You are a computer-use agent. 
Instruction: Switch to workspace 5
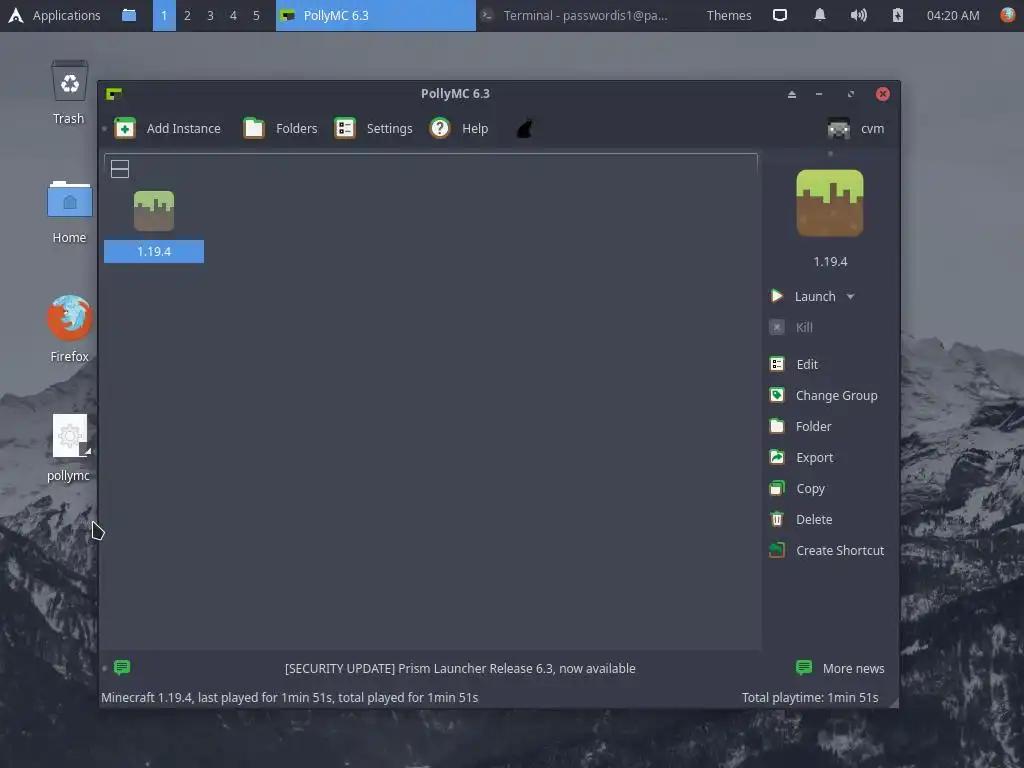click(256, 16)
